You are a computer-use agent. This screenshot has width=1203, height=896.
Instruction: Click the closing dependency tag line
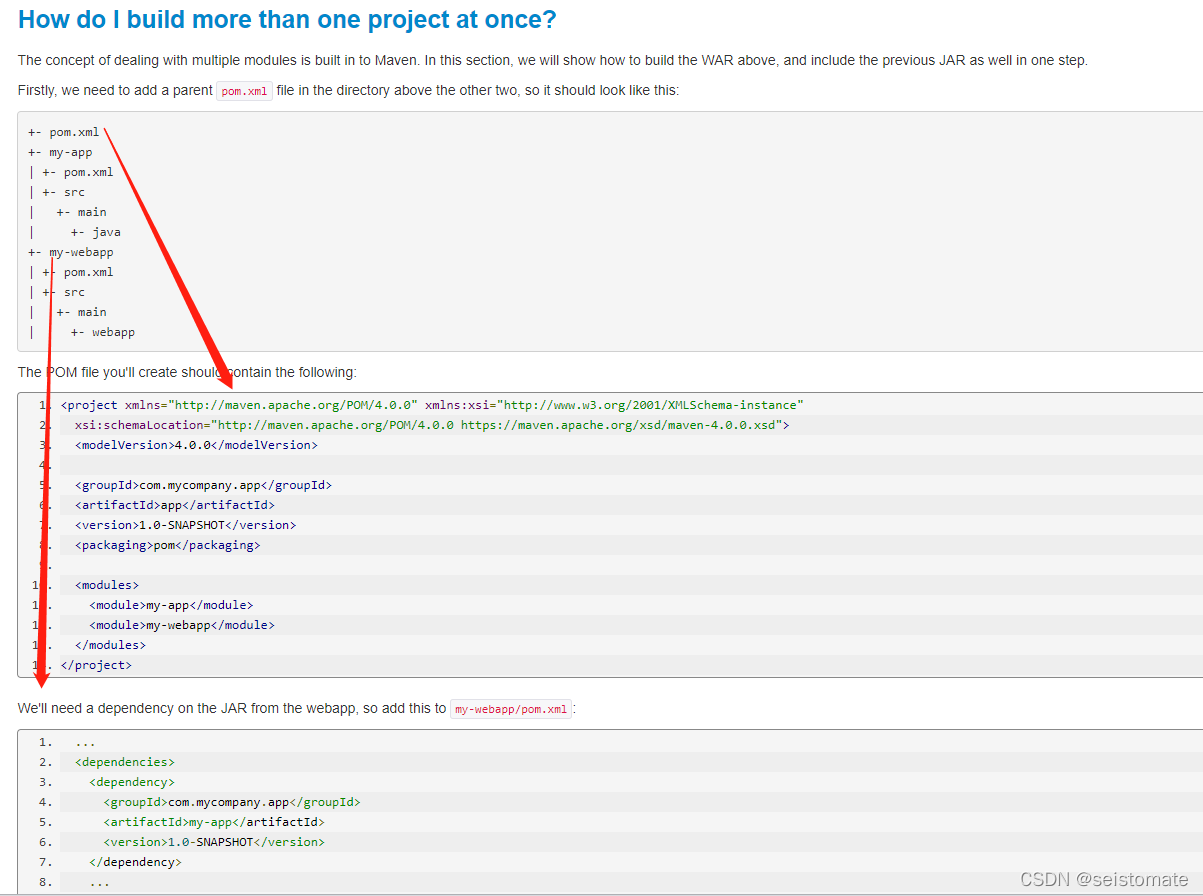[135, 862]
